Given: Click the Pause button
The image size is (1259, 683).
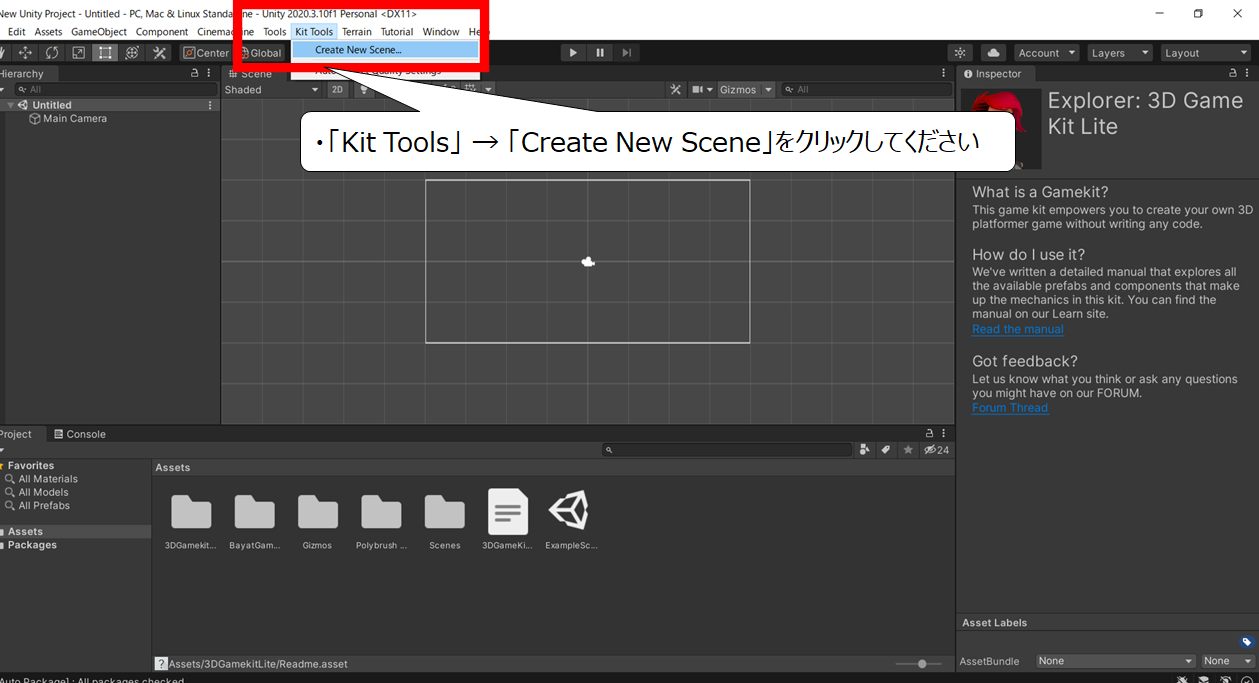Looking at the screenshot, I should pyautogui.click(x=600, y=53).
